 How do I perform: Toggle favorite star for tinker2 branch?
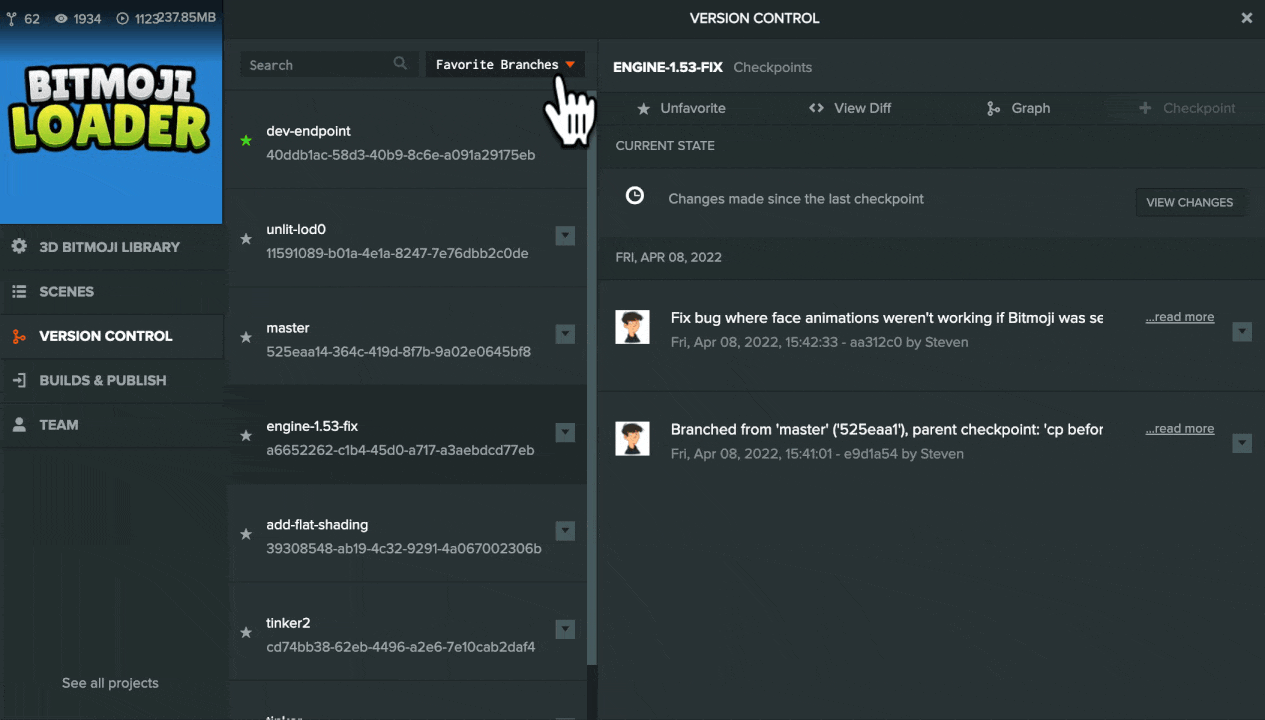click(246, 633)
